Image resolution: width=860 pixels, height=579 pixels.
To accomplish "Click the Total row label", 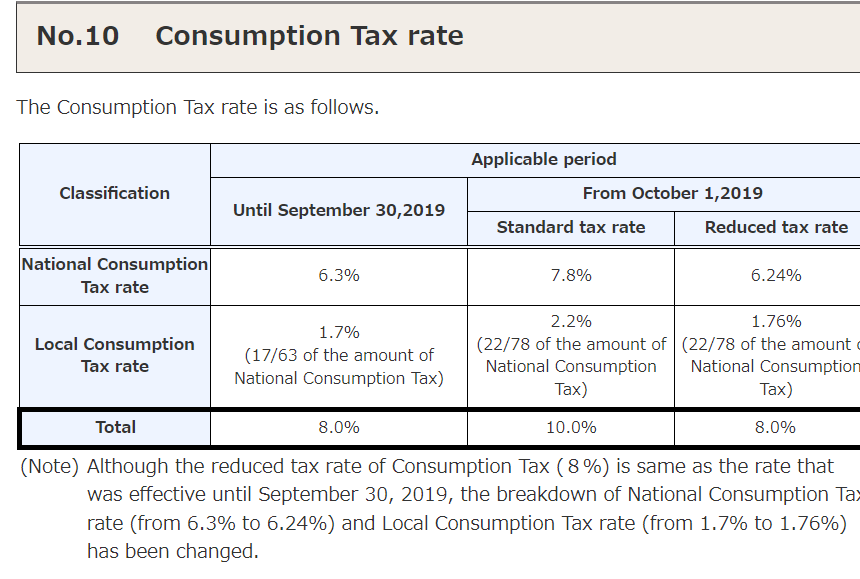I will (115, 427).
